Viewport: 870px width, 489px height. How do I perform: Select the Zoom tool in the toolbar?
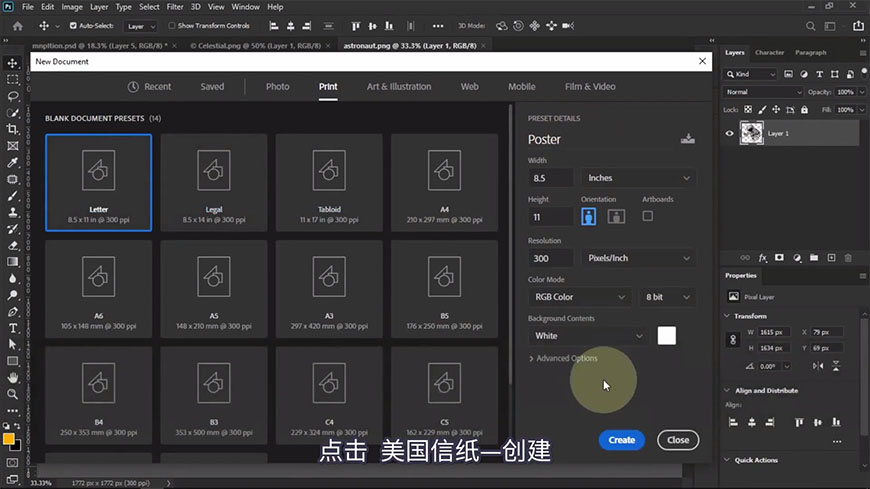pyautogui.click(x=12, y=395)
